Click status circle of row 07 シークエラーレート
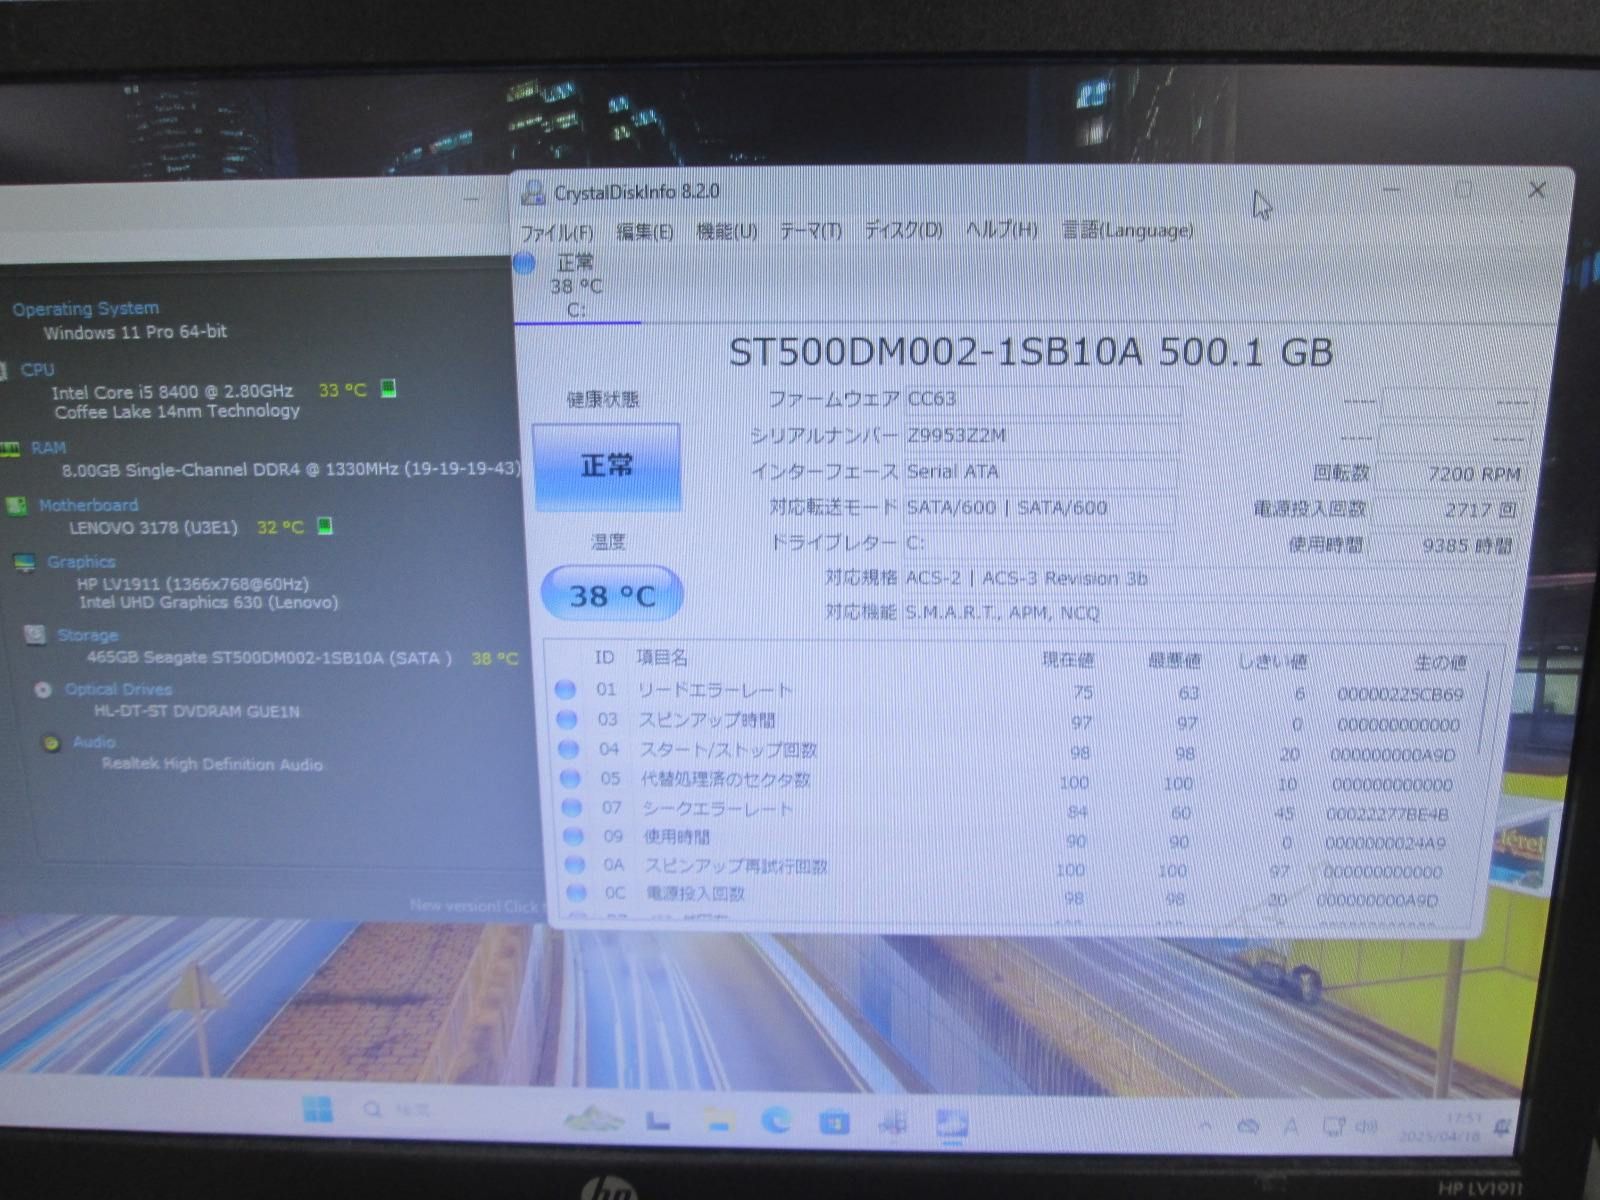 coord(572,807)
